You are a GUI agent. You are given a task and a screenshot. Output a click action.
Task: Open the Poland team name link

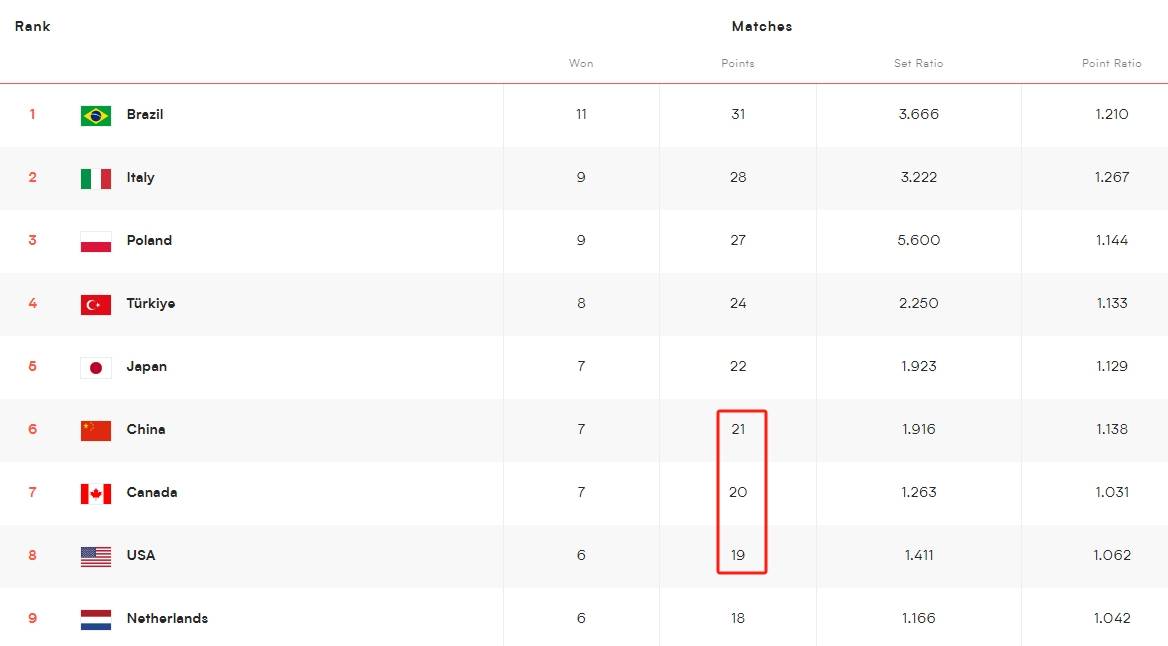pos(149,241)
